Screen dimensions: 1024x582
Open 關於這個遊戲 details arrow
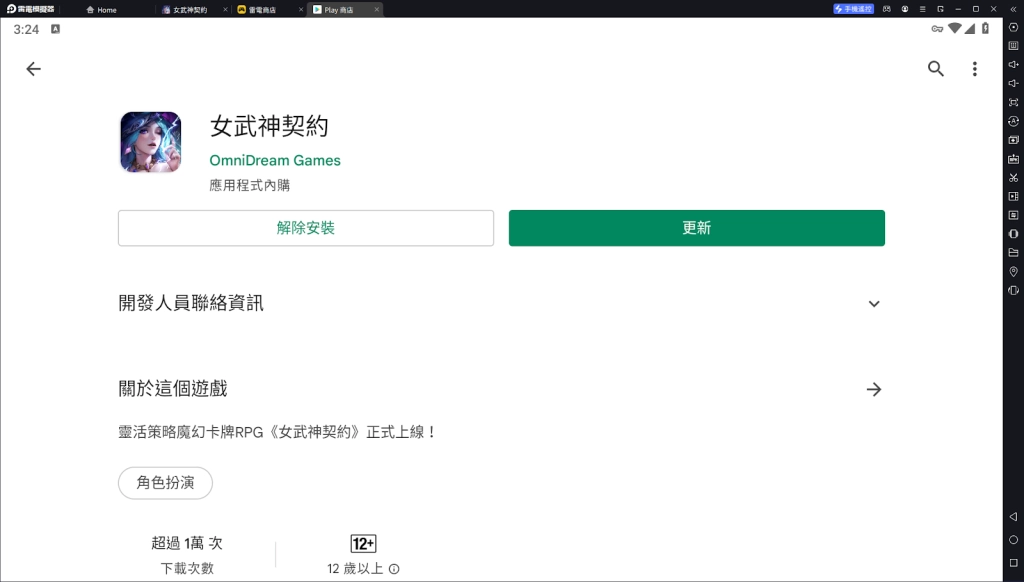[874, 389]
